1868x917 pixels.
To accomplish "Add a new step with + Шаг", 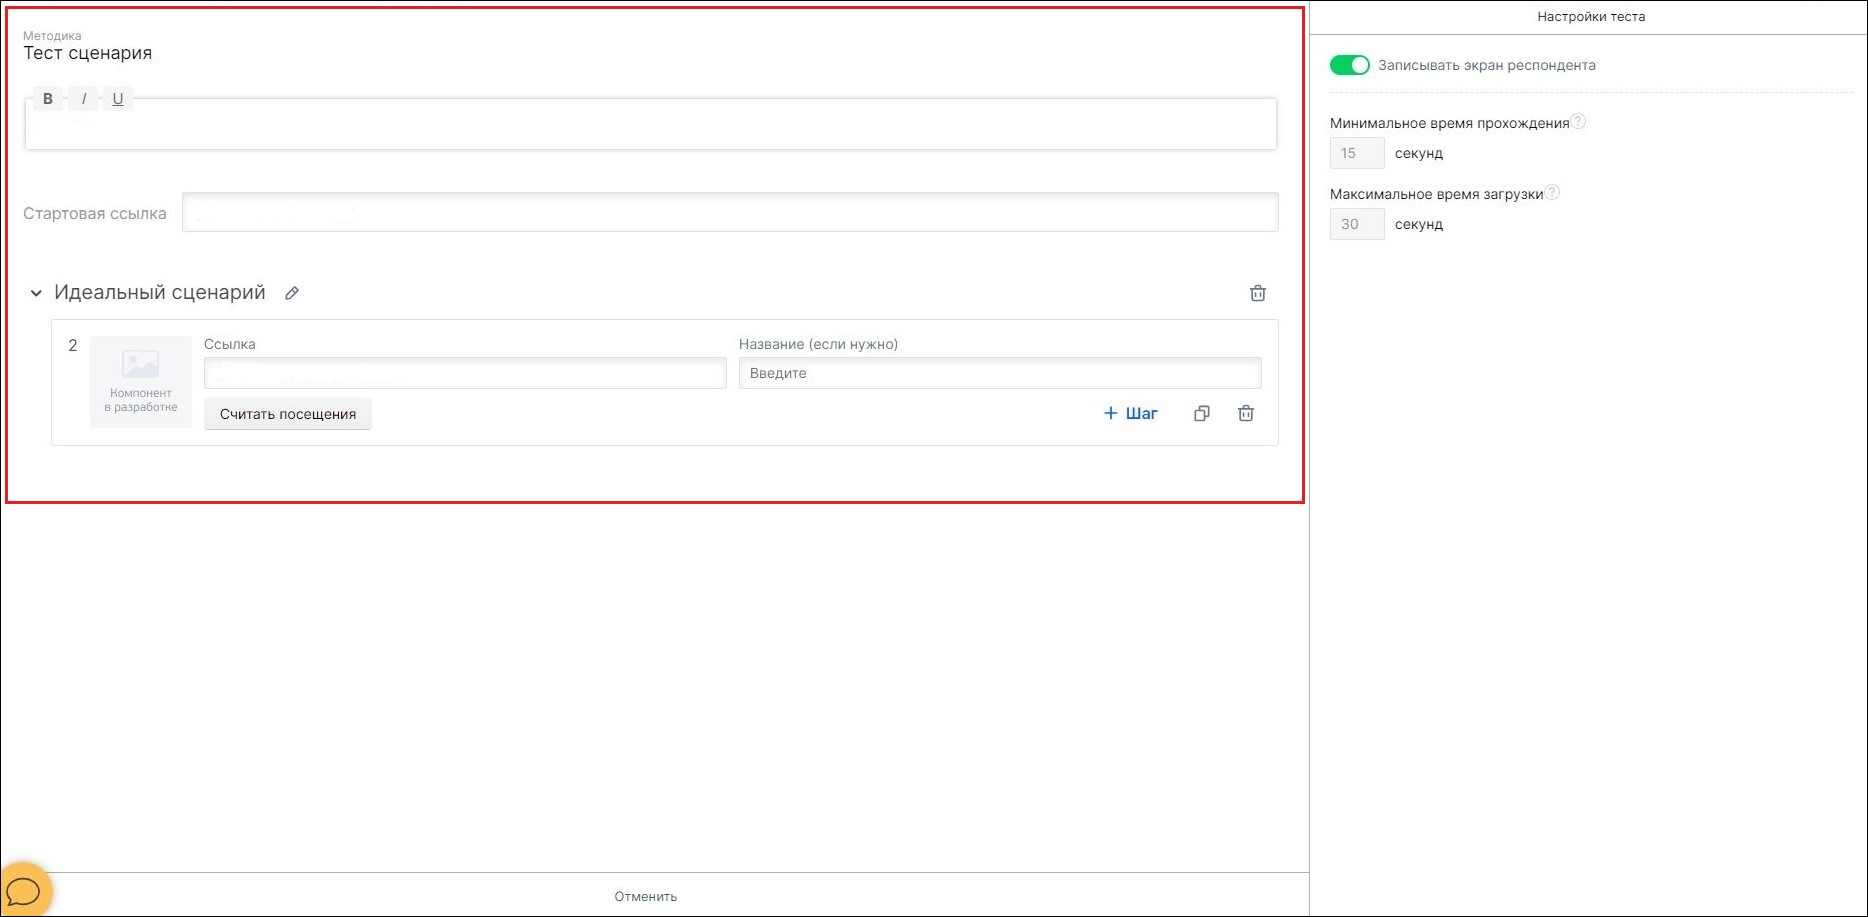I will [1131, 414].
